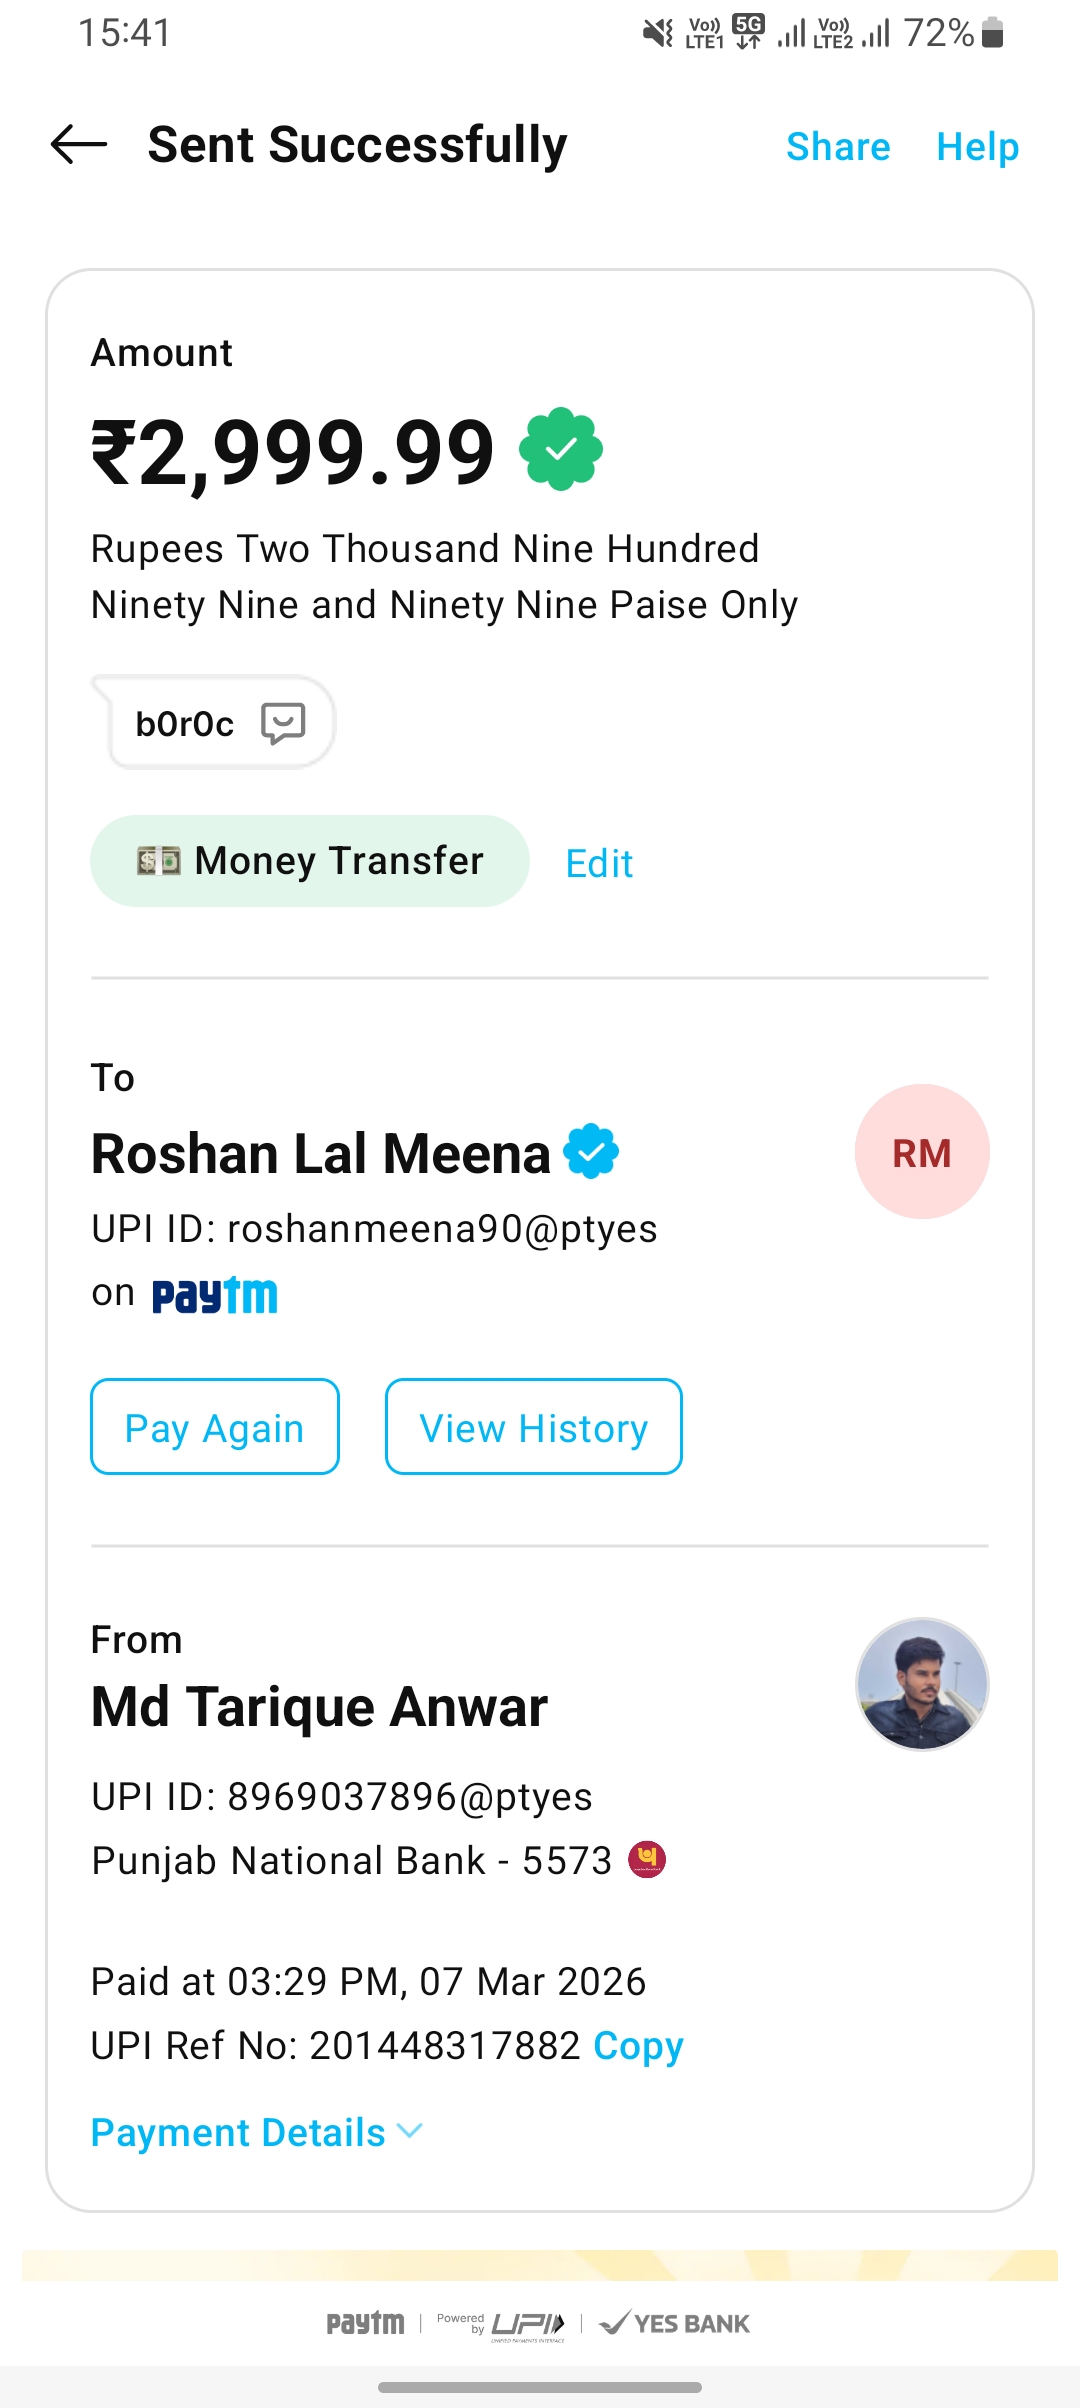Tap the battery indicator in status bar
Image resolution: width=1080 pixels, height=2408 pixels.
pos(992,33)
